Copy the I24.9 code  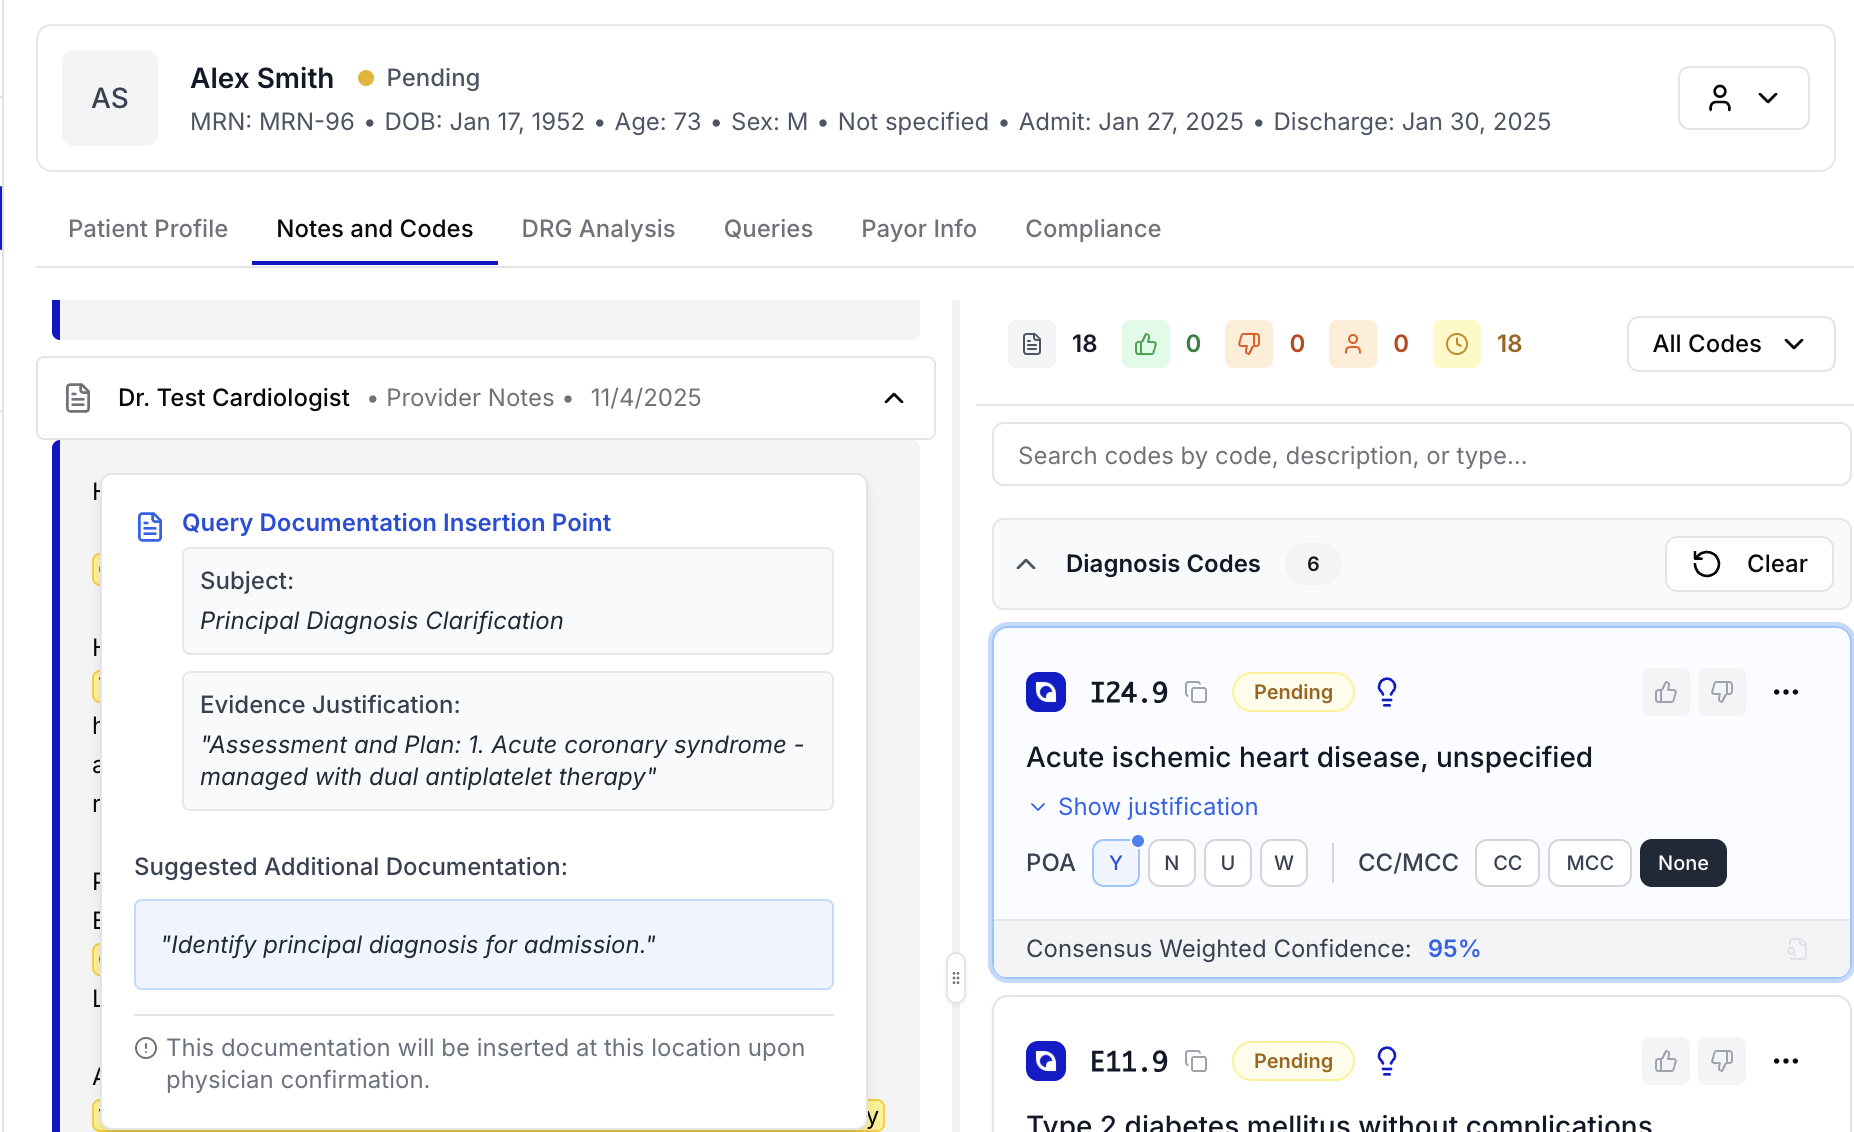(1196, 692)
